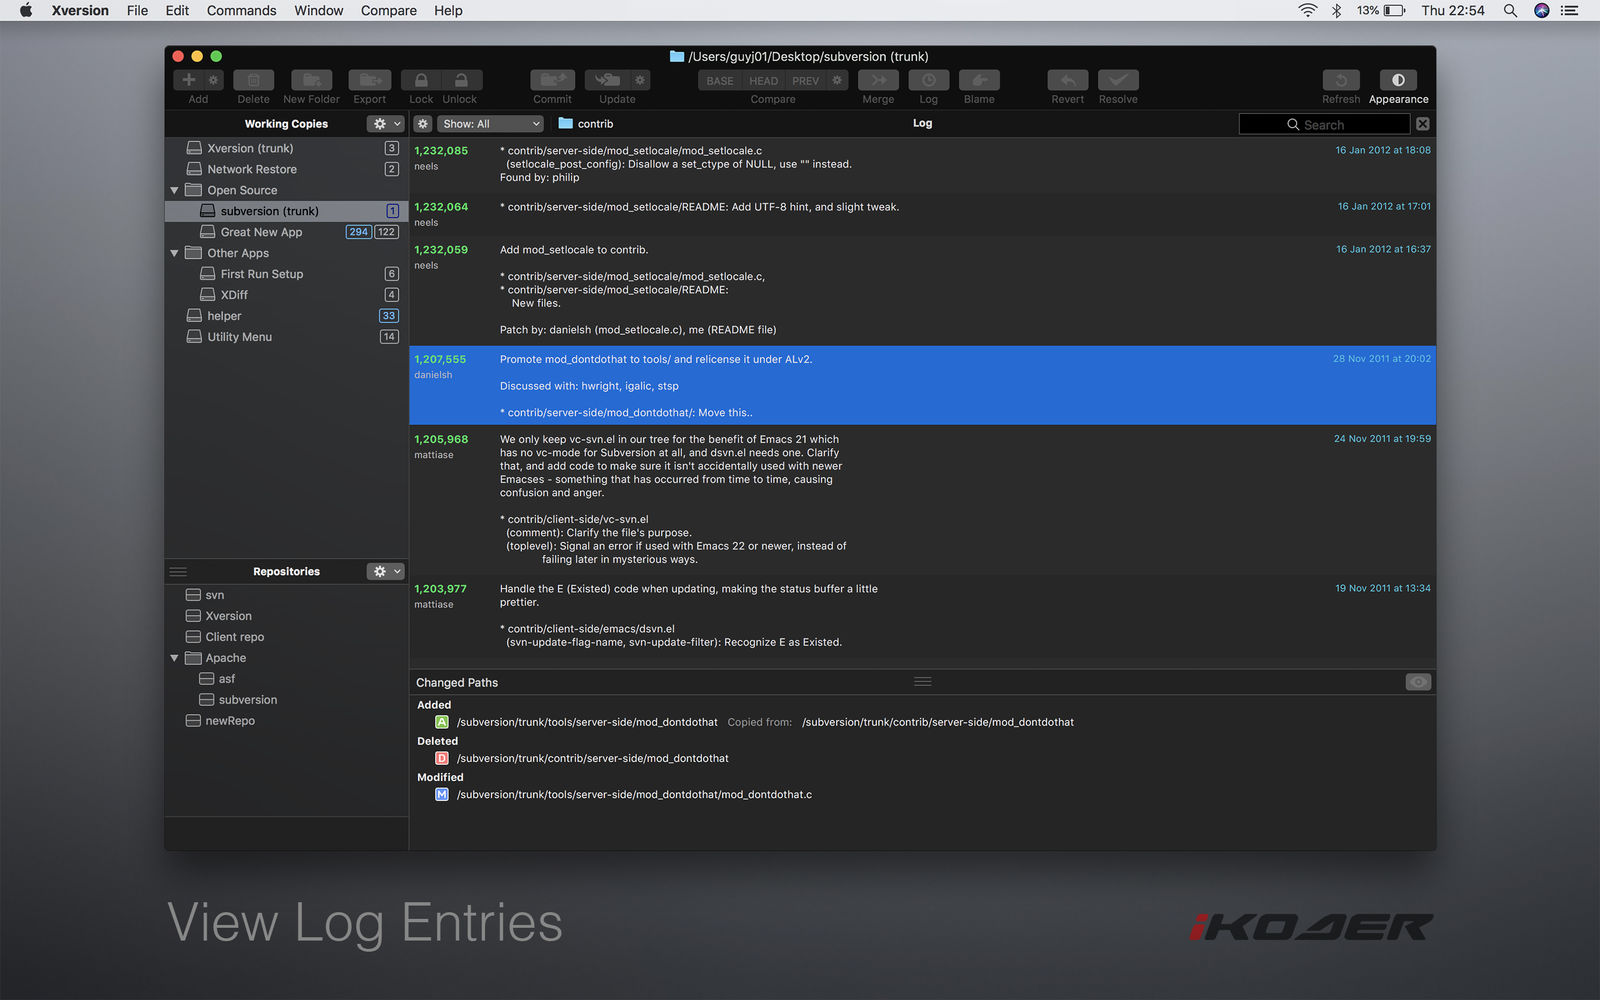The width and height of the screenshot is (1600, 1000).
Task: Open the Compare menu
Action: point(389,10)
